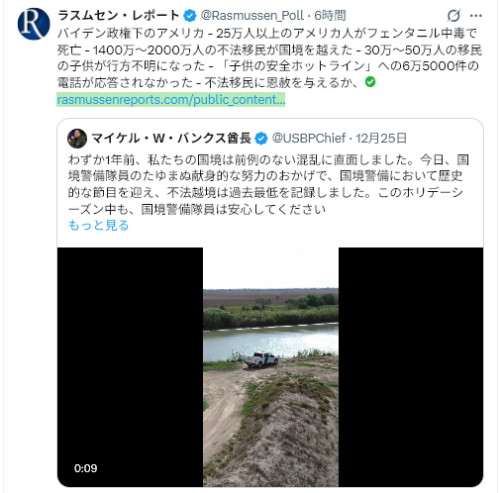
Task: Click the verified badge beside マイケル・W・バンクス酋長
Action: [x=261, y=138]
